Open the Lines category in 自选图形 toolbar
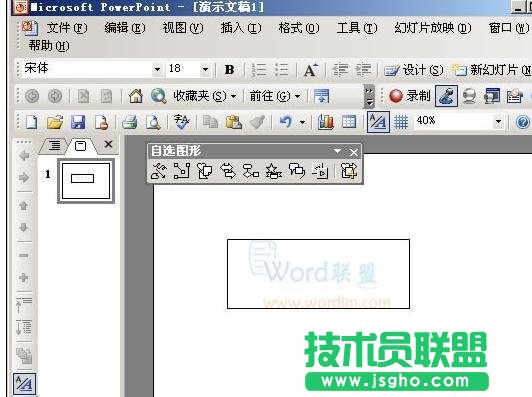This screenshot has width=532, height=397. click(158, 171)
